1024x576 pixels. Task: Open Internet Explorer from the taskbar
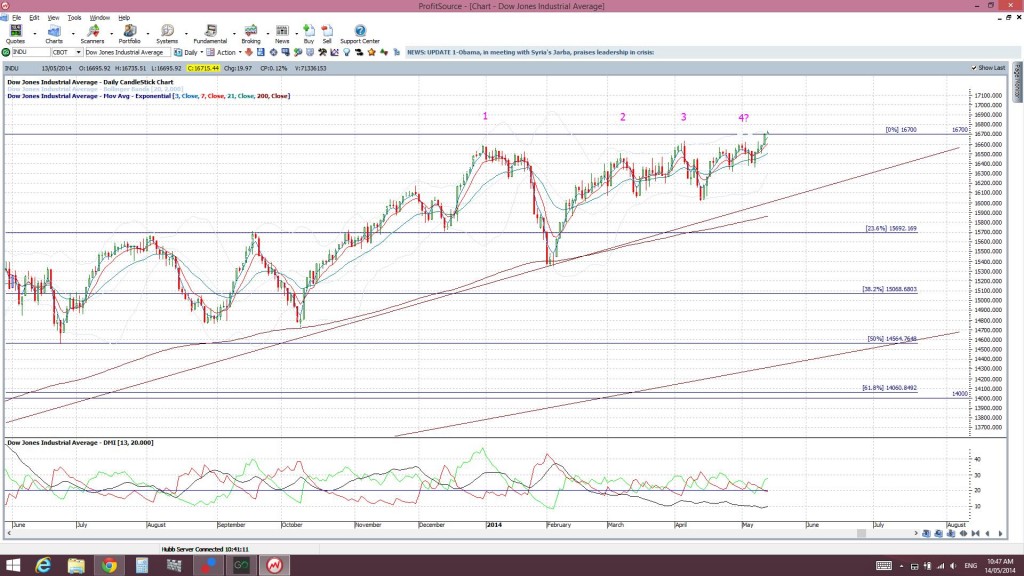coord(43,565)
